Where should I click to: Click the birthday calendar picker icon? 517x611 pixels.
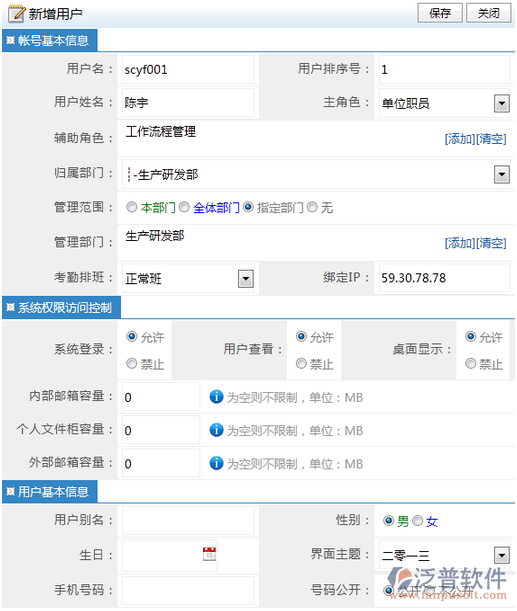(209, 554)
